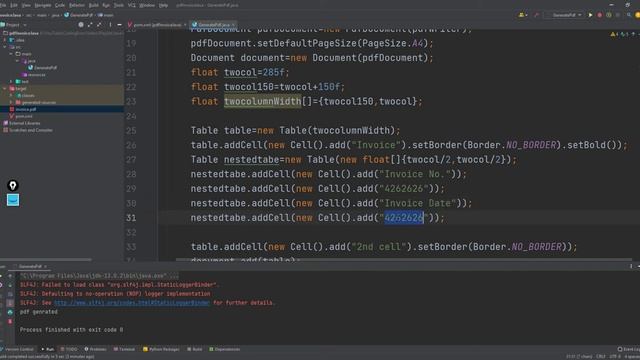Select the resources folder in project tree
The image size is (640, 360).
coord(34,75)
